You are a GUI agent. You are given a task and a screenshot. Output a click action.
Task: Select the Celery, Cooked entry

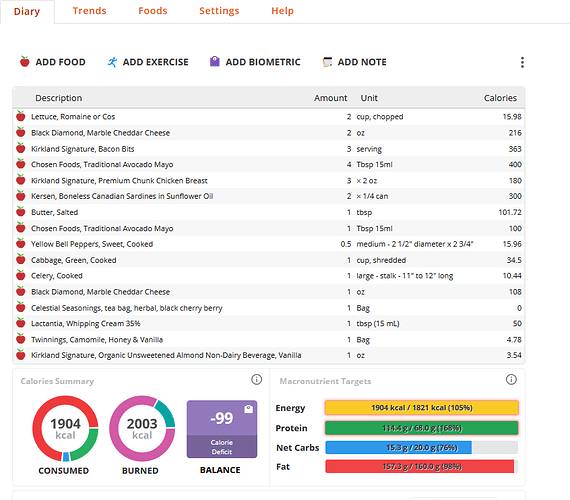tap(269, 276)
